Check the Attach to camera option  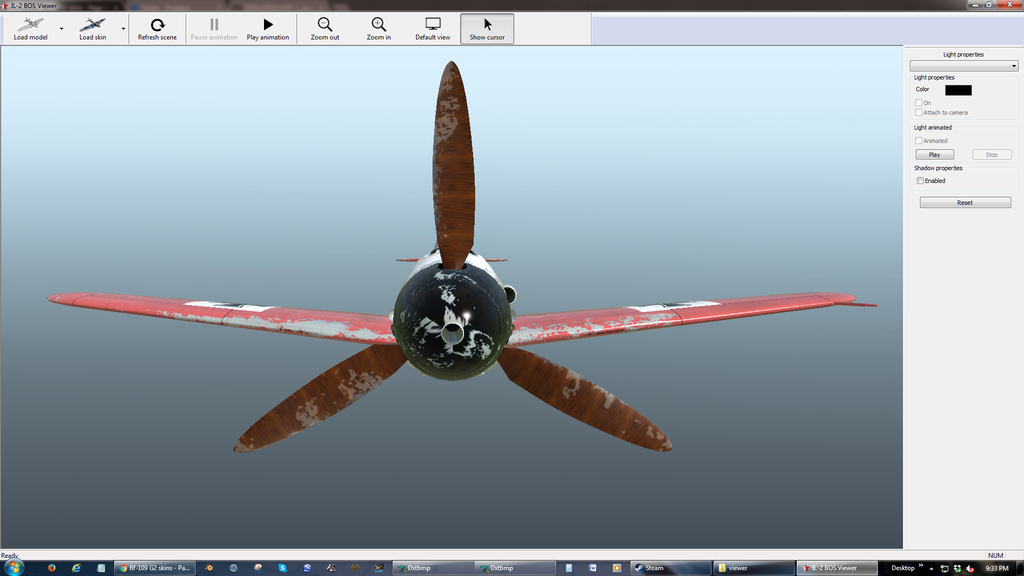tap(919, 112)
